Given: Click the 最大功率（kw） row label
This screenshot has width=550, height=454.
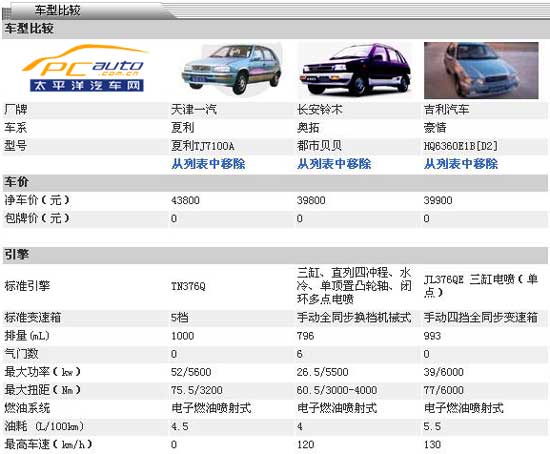Looking at the screenshot, I should tap(42, 372).
